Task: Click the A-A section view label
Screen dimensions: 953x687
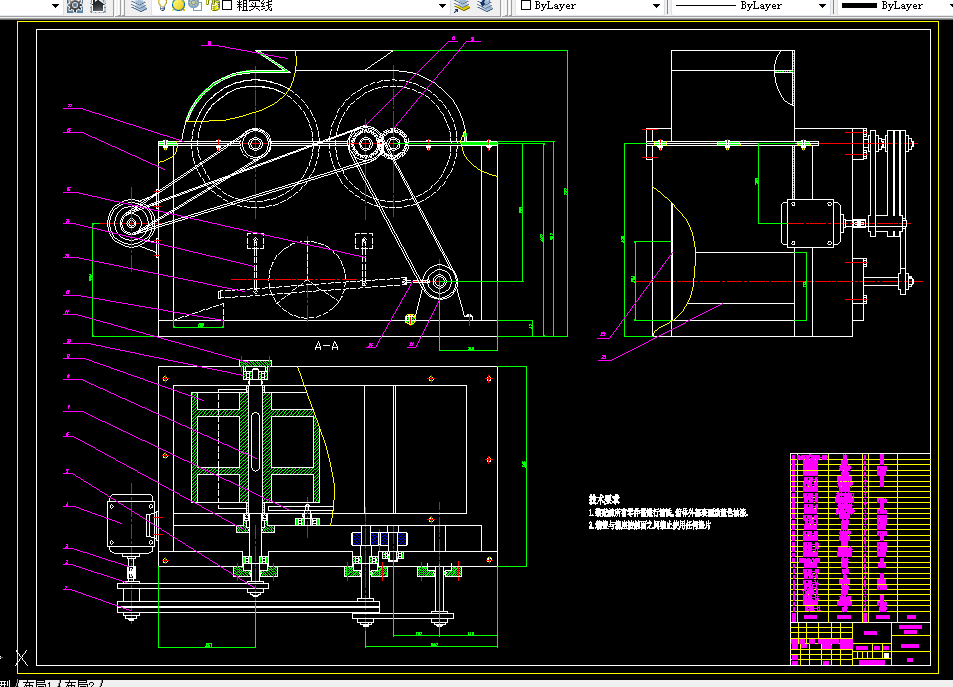Action: pyautogui.click(x=326, y=346)
